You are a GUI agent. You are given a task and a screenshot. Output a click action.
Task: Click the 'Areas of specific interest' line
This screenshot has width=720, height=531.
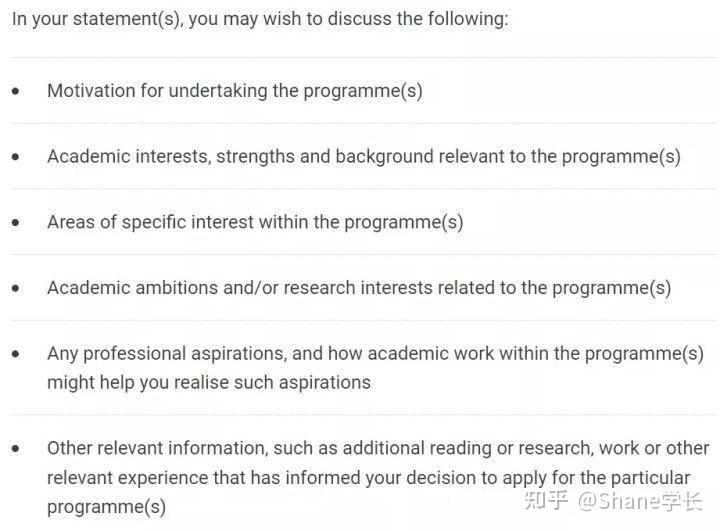pyautogui.click(x=255, y=222)
